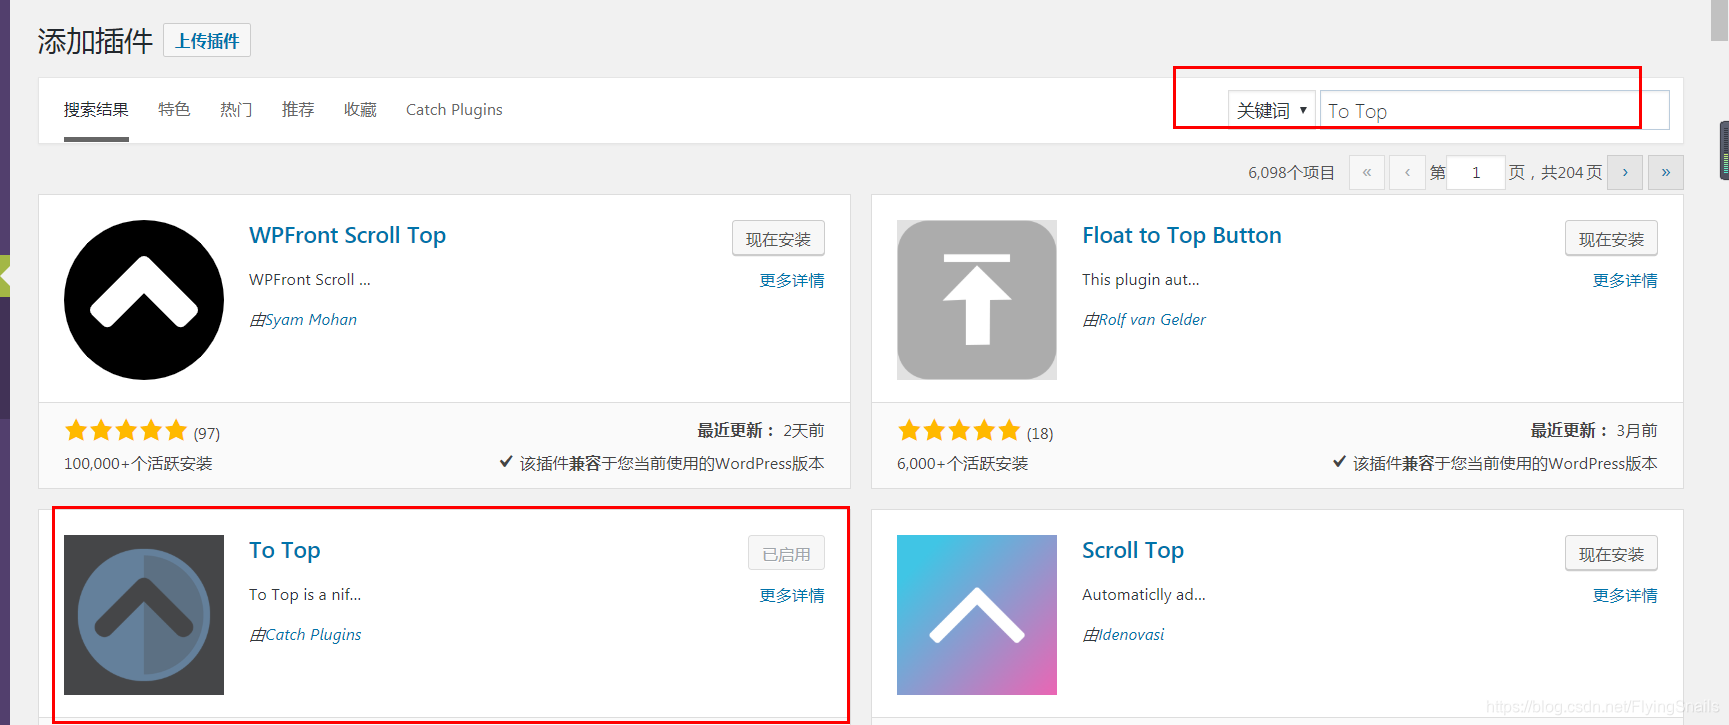The height and width of the screenshot is (725, 1729).
Task: Visit author Syam Mohan link
Action: (x=311, y=320)
